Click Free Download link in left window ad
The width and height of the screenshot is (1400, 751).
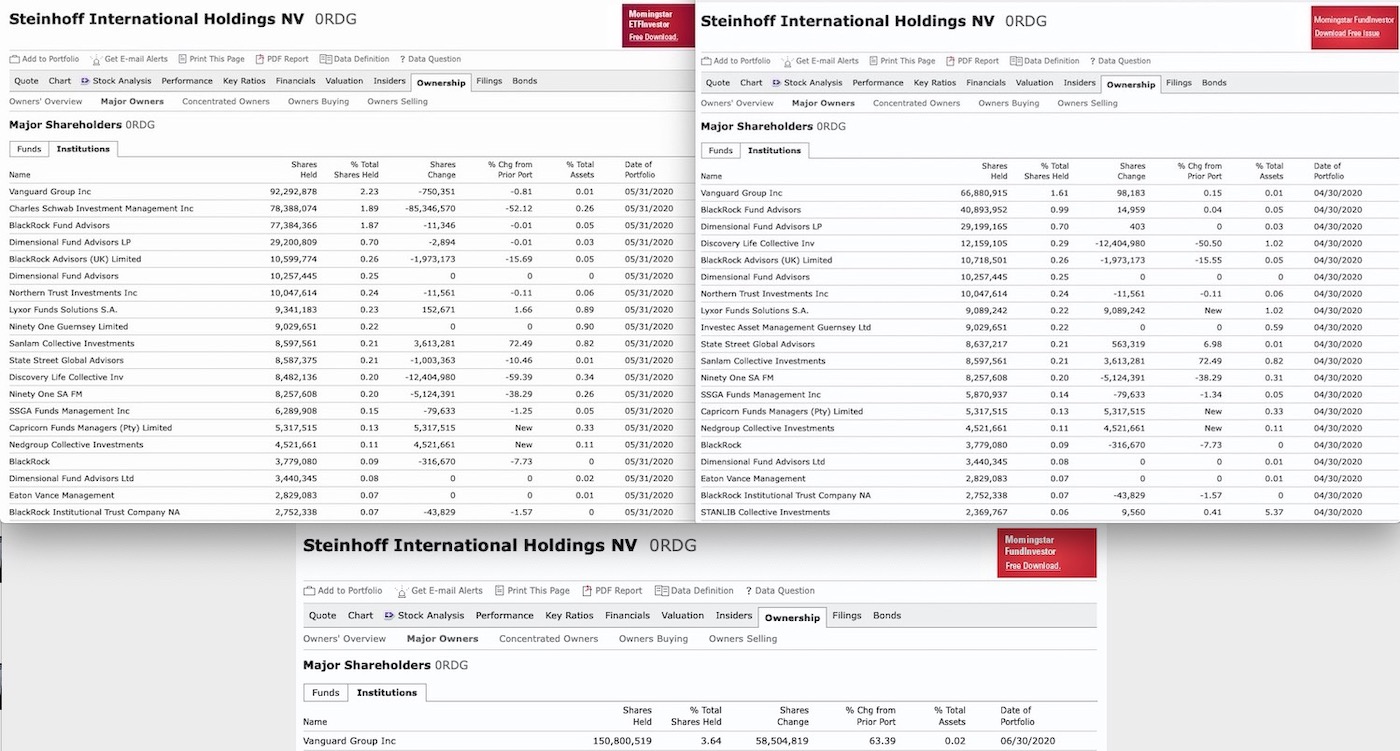click(x=653, y=37)
